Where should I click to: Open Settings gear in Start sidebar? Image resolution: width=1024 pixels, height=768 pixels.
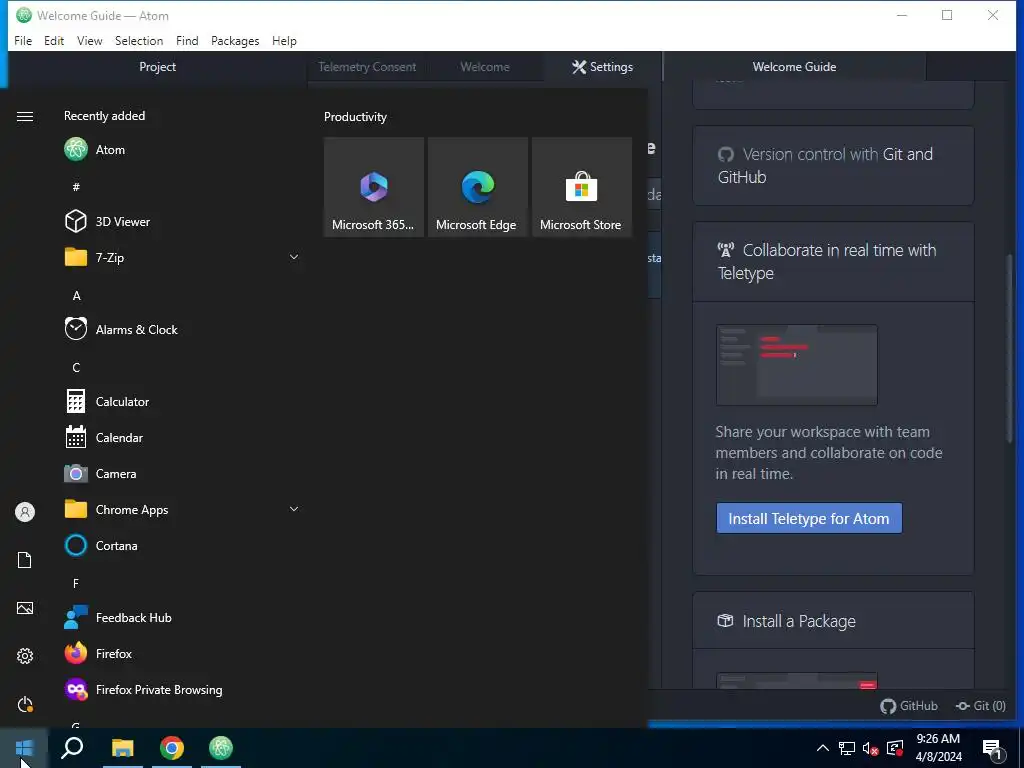point(25,656)
